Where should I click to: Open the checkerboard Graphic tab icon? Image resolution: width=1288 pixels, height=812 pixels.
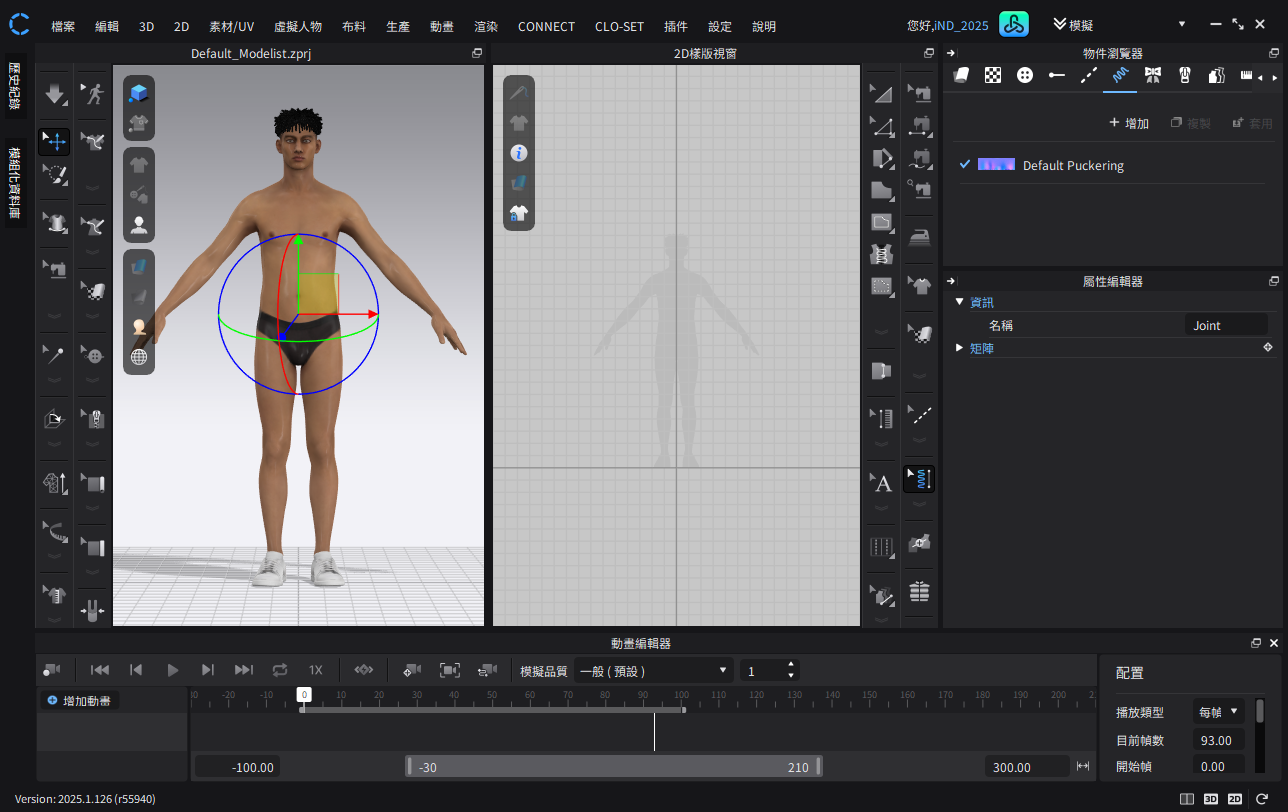993,75
